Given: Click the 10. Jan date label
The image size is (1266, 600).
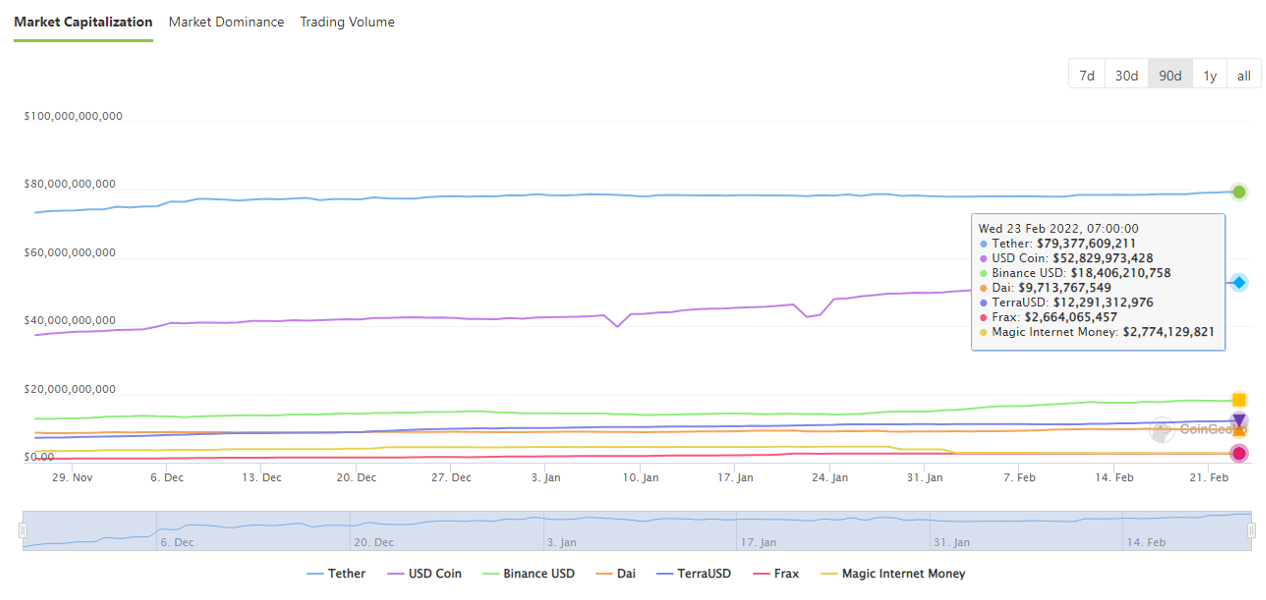Looking at the screenshot, I should point(640,478).
